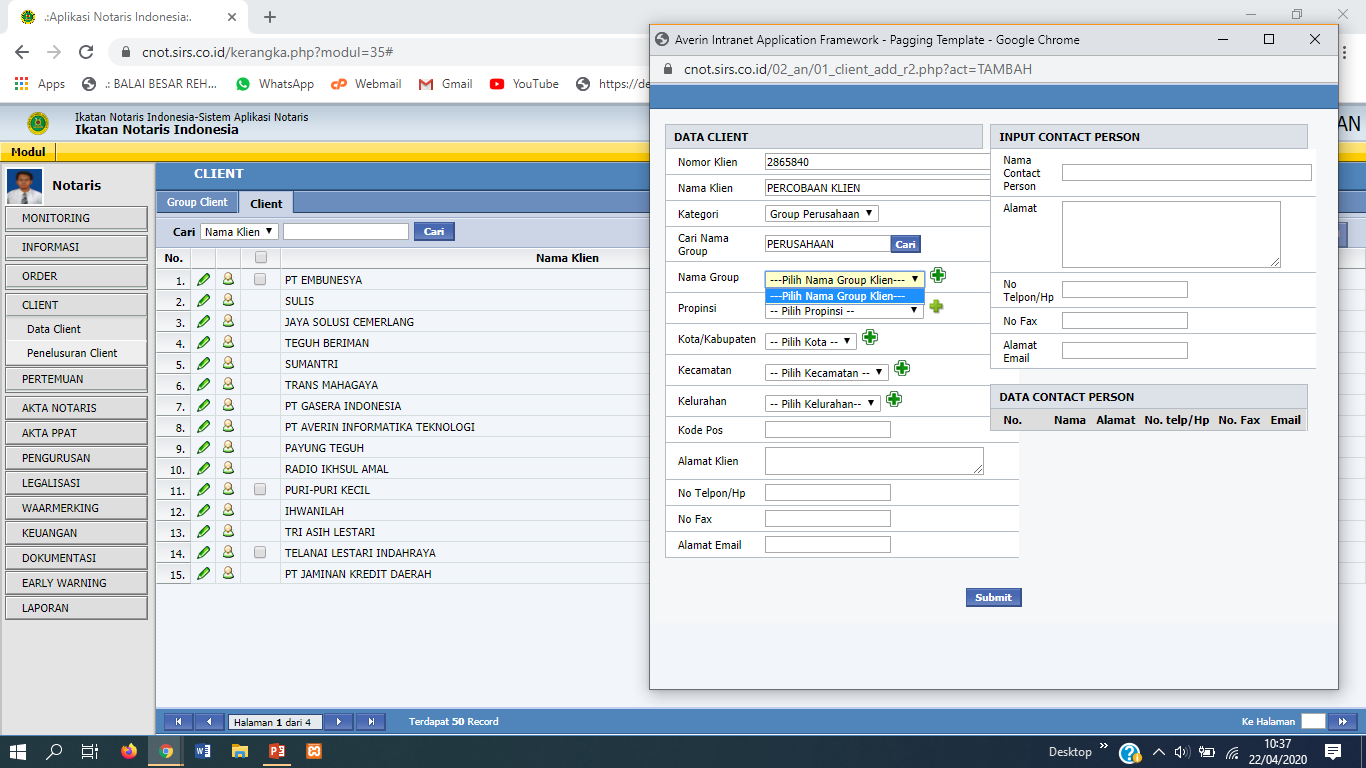The width and height of the screenshot is (1366, 768).
Task: Tick the checkbox for PT EMBUNESYA
Action: tap(260, 280)
